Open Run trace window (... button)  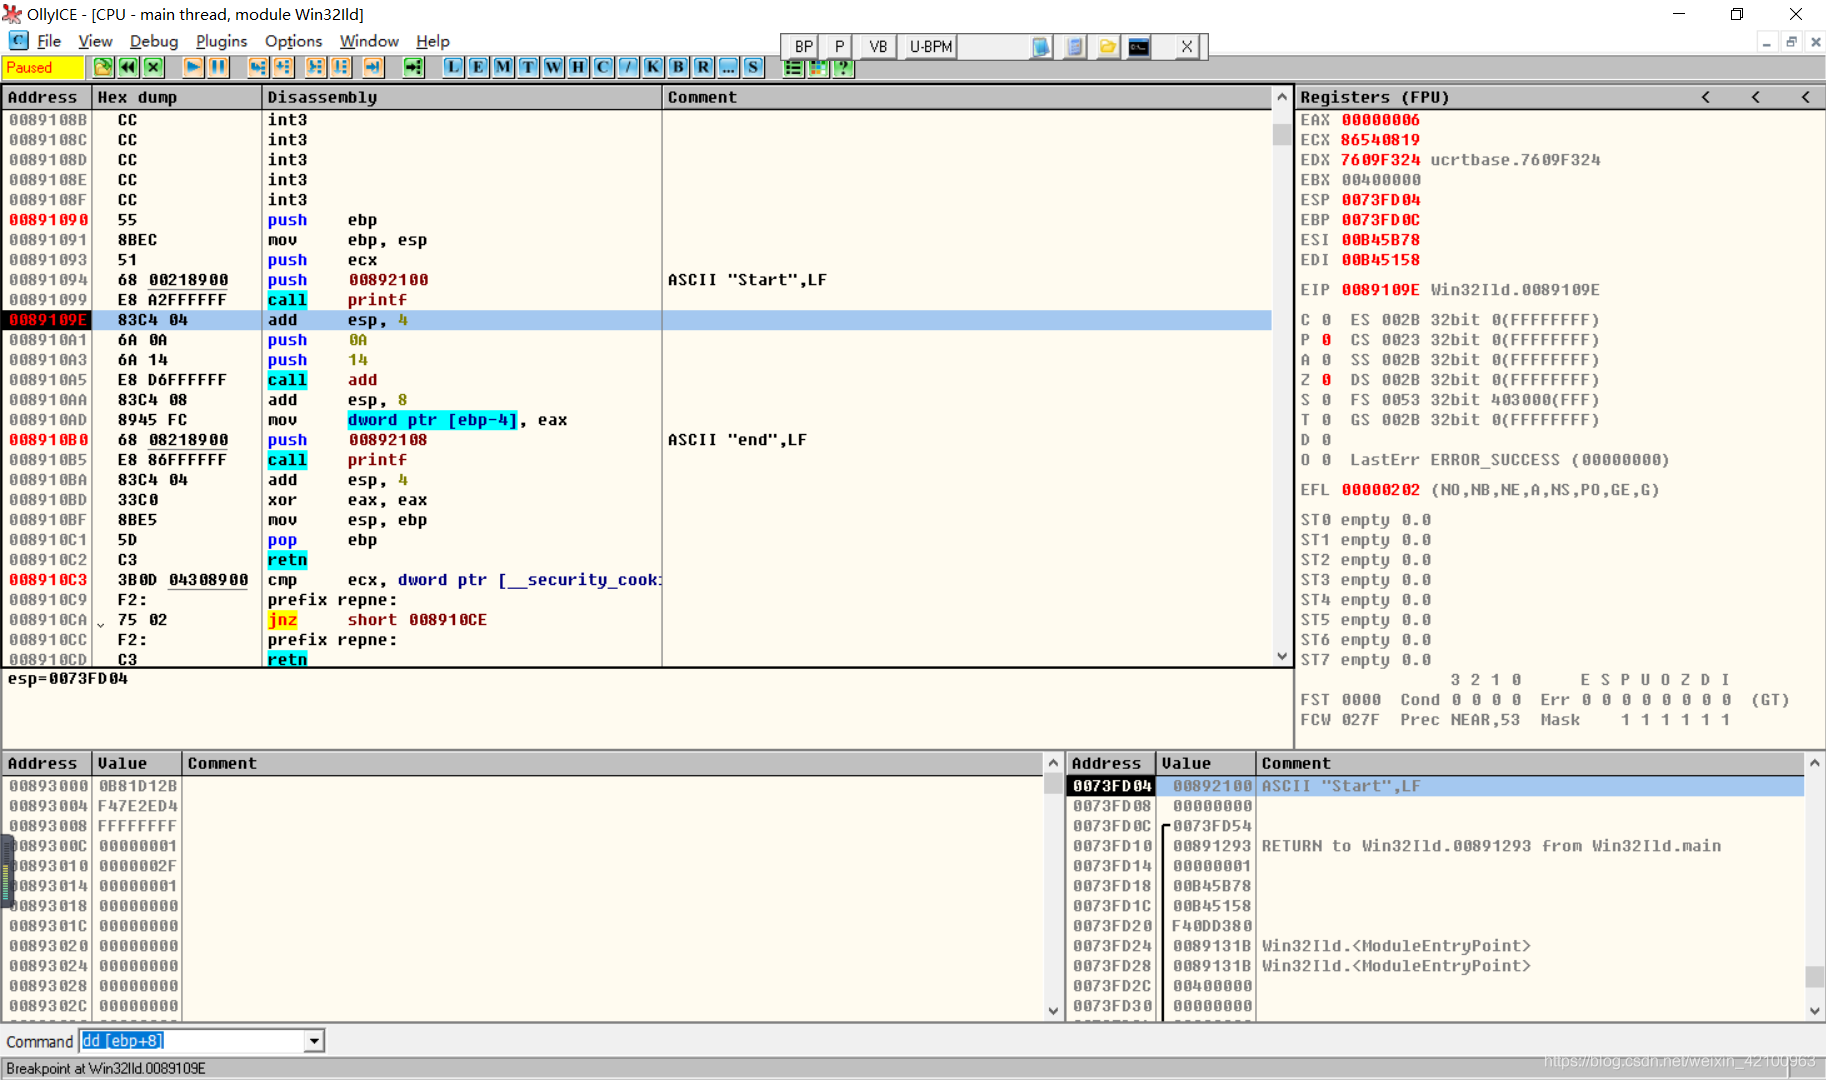coord(728,67)
